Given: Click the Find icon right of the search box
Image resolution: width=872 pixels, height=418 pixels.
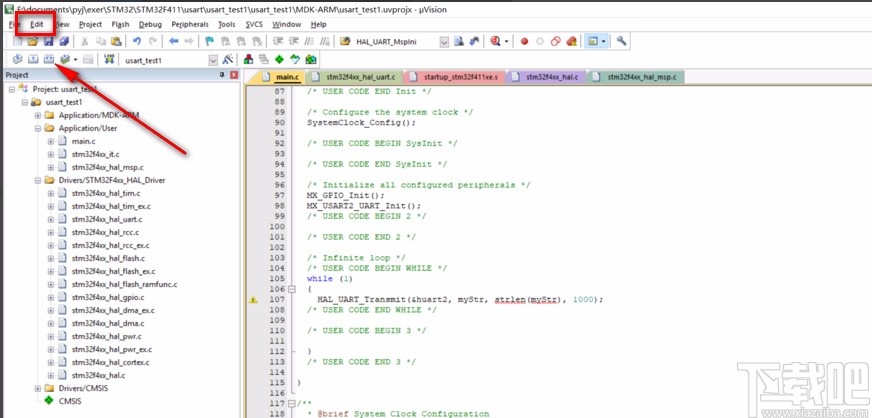Looking at the screenshot, I should tap(459, 41).
